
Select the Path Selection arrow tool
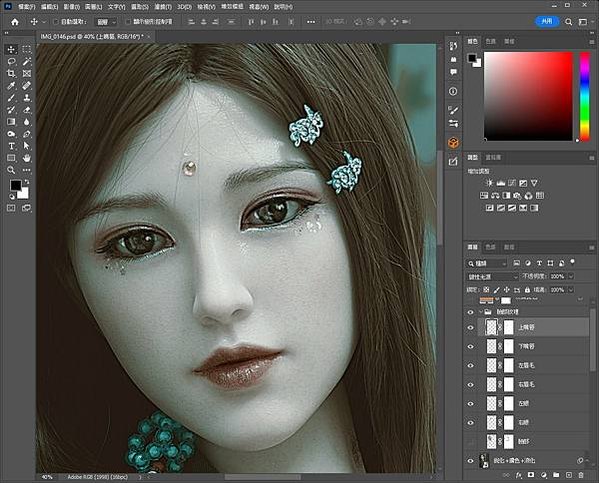tap(26, 146)
